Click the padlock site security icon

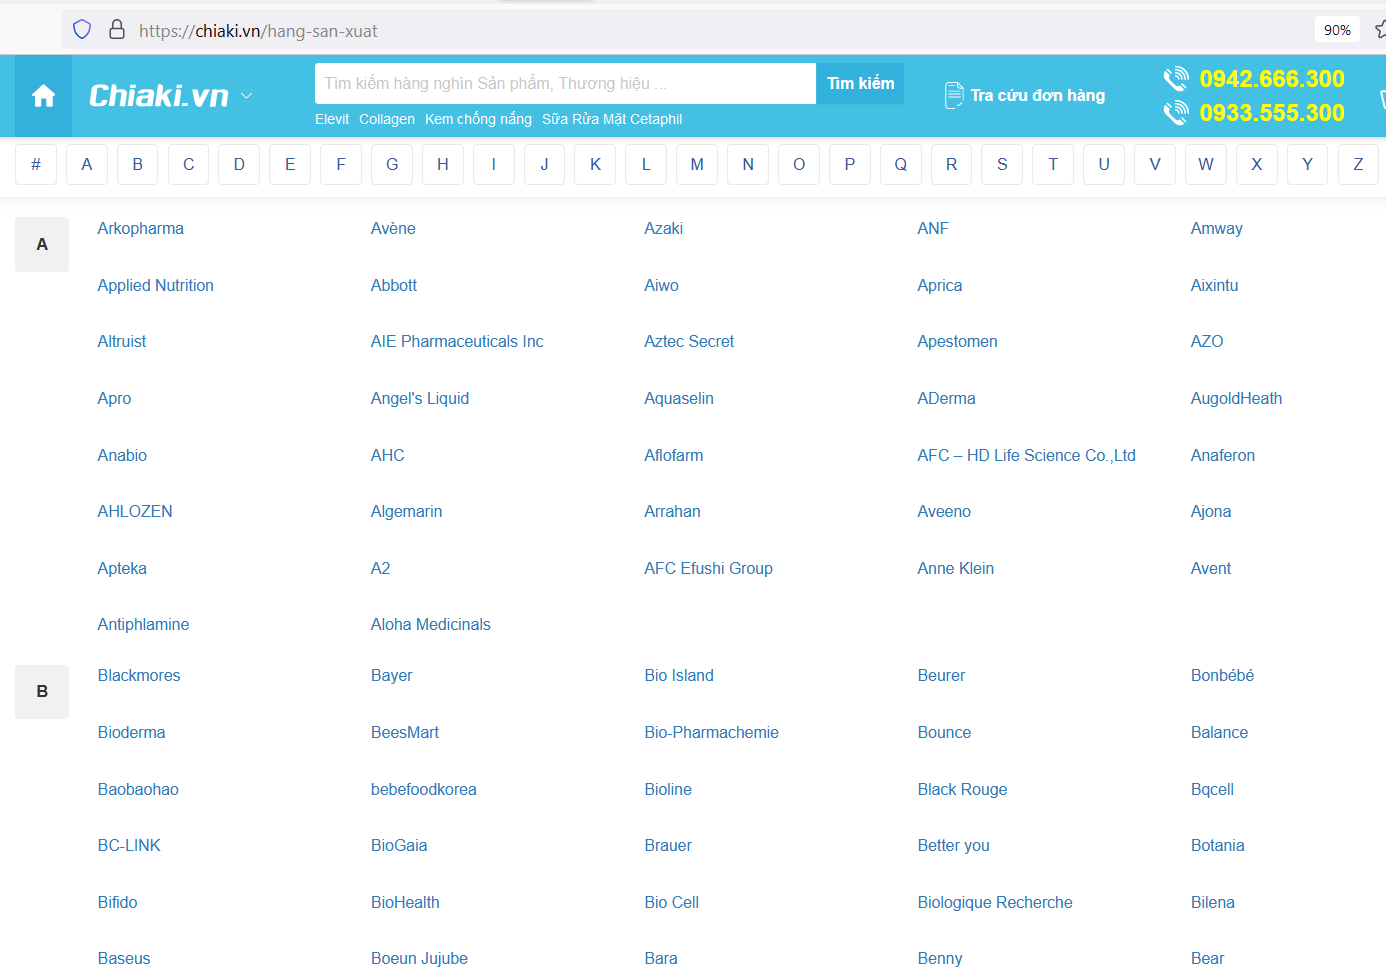(x=117, y=30)
